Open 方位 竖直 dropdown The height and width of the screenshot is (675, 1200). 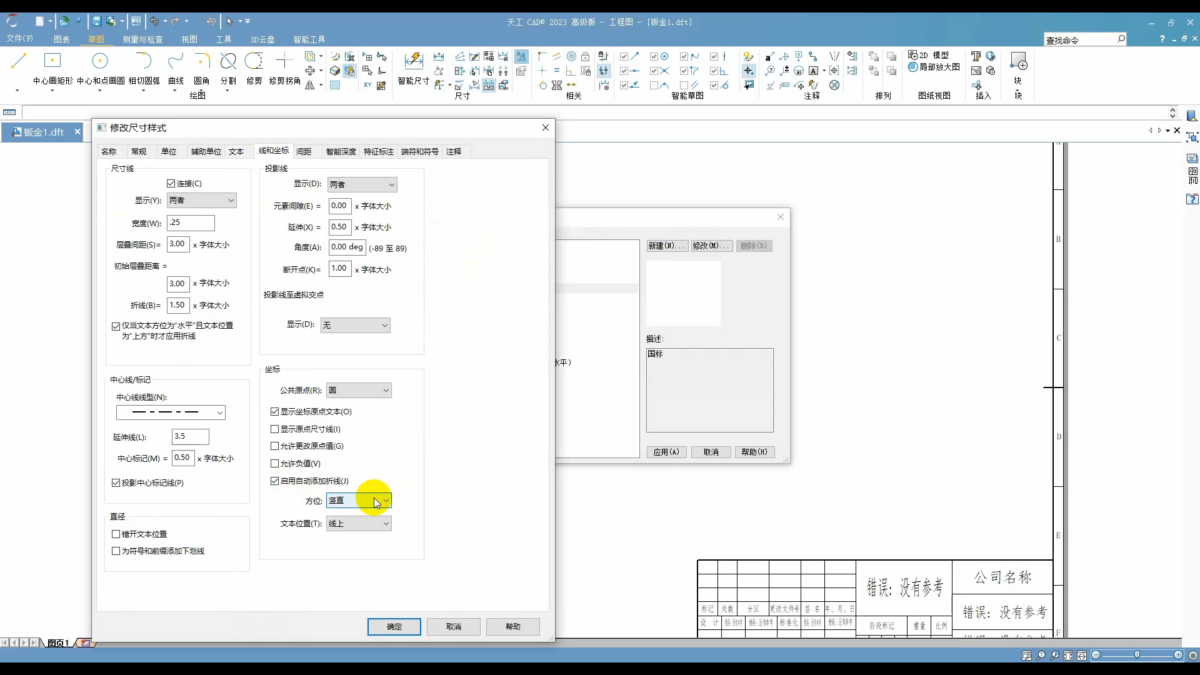point(359,500)
